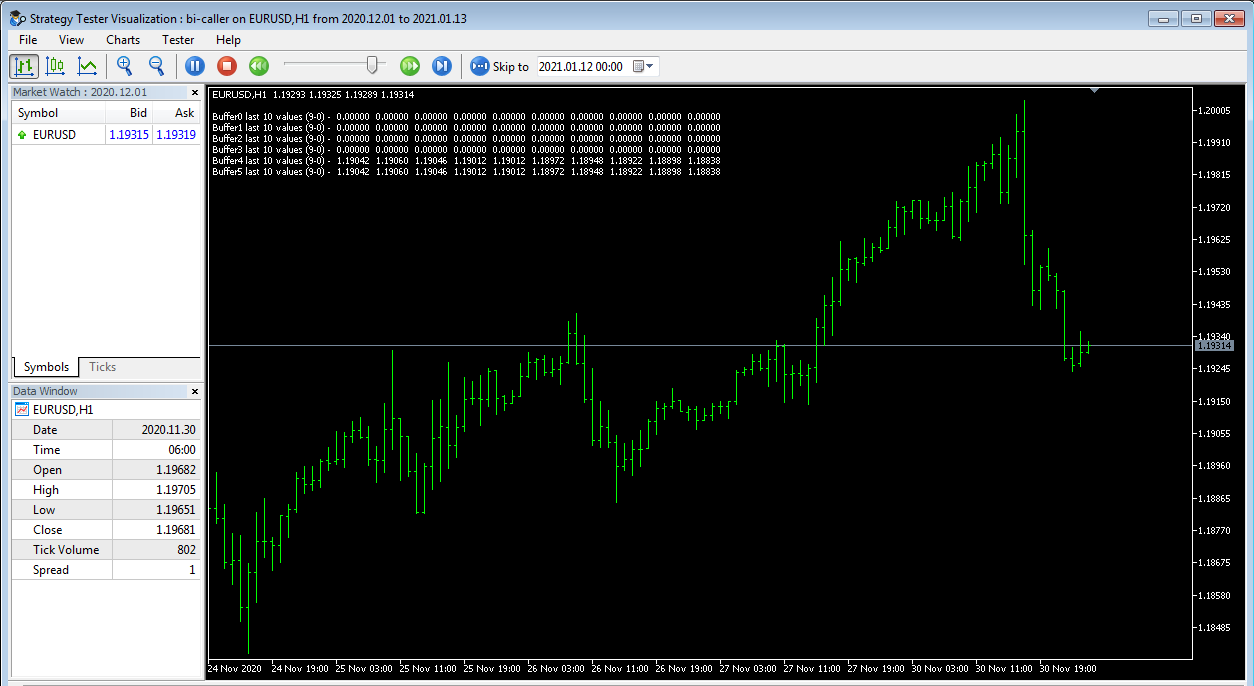Open the Help menu
This screenshot has width=1254, height=686.
click(228, 40)
